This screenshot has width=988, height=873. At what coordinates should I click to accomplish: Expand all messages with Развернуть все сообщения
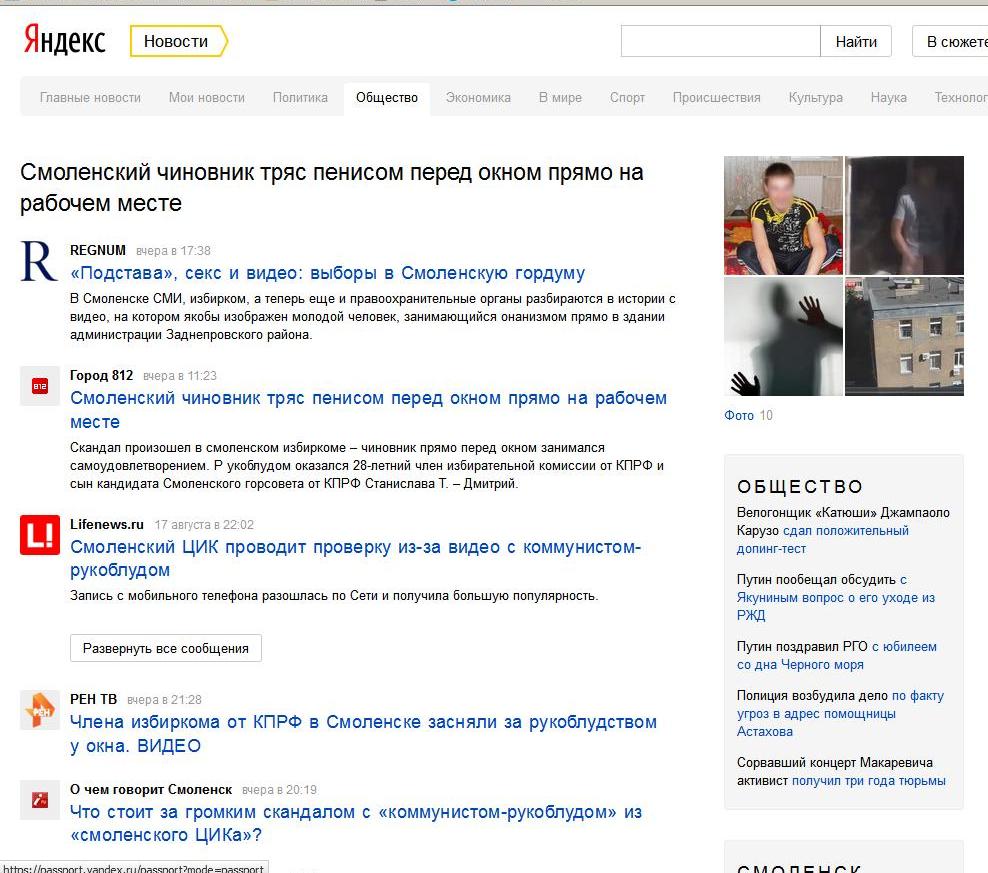(166, 648)
